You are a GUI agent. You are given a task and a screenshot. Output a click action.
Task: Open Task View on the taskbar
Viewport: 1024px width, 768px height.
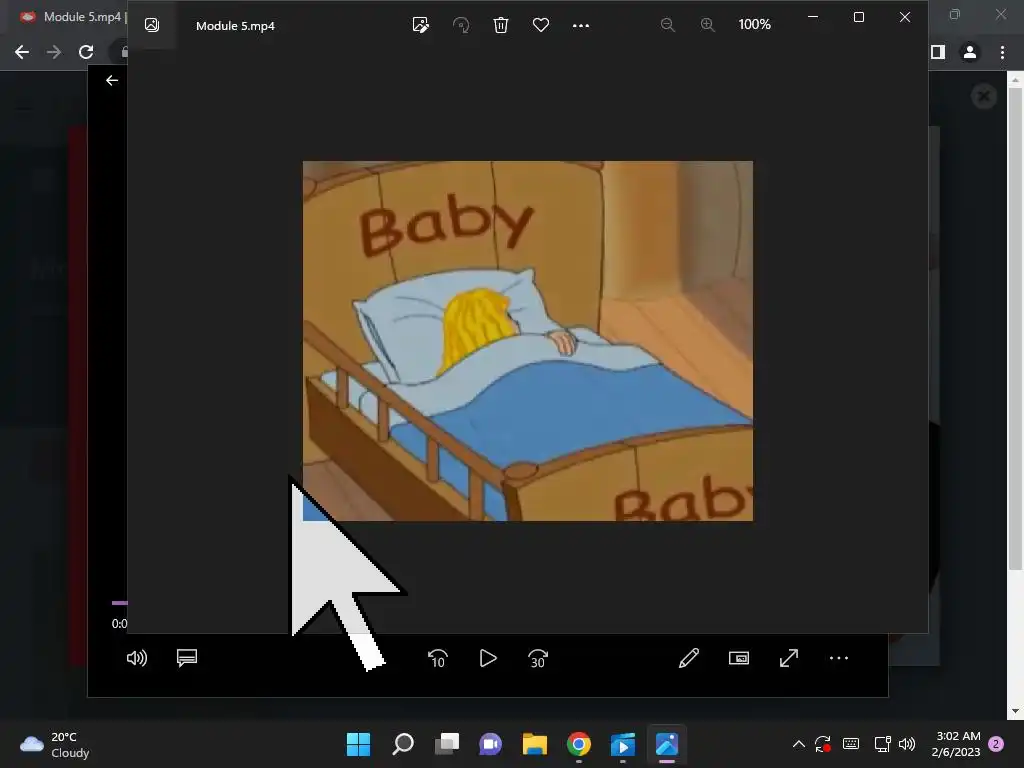pos(447,744)
